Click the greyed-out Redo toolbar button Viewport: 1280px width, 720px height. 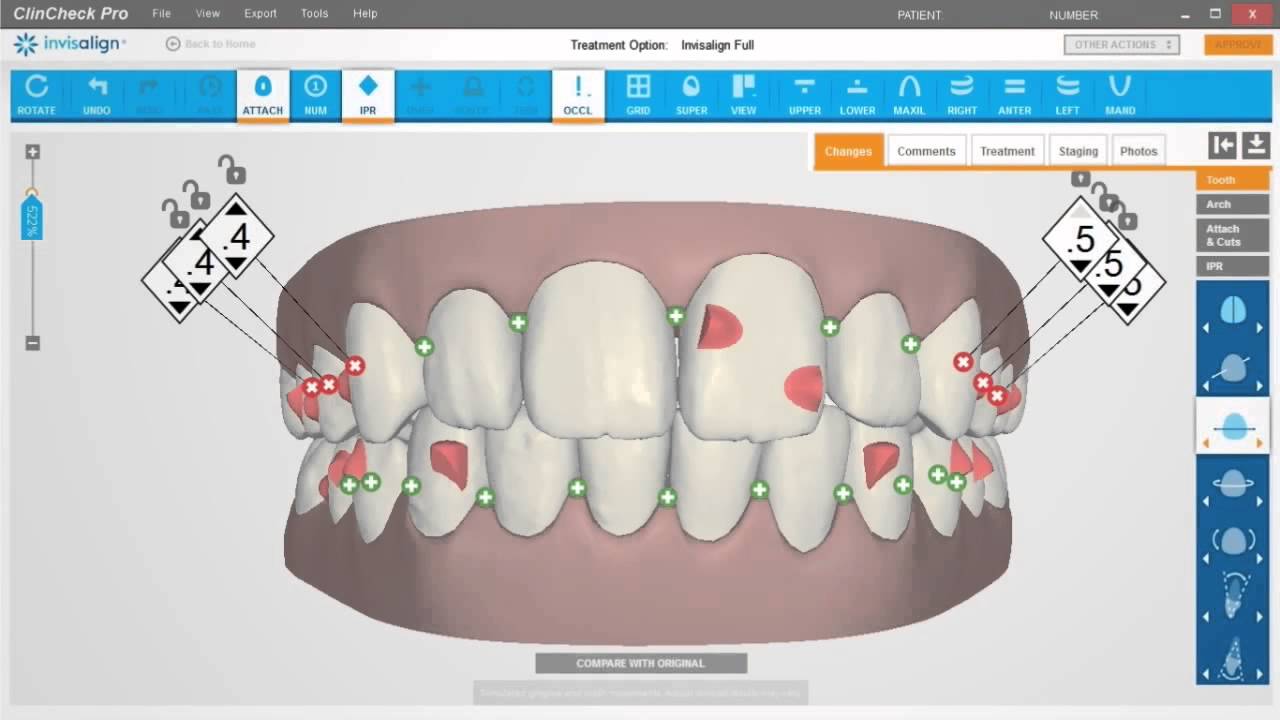tap(149, 96)
